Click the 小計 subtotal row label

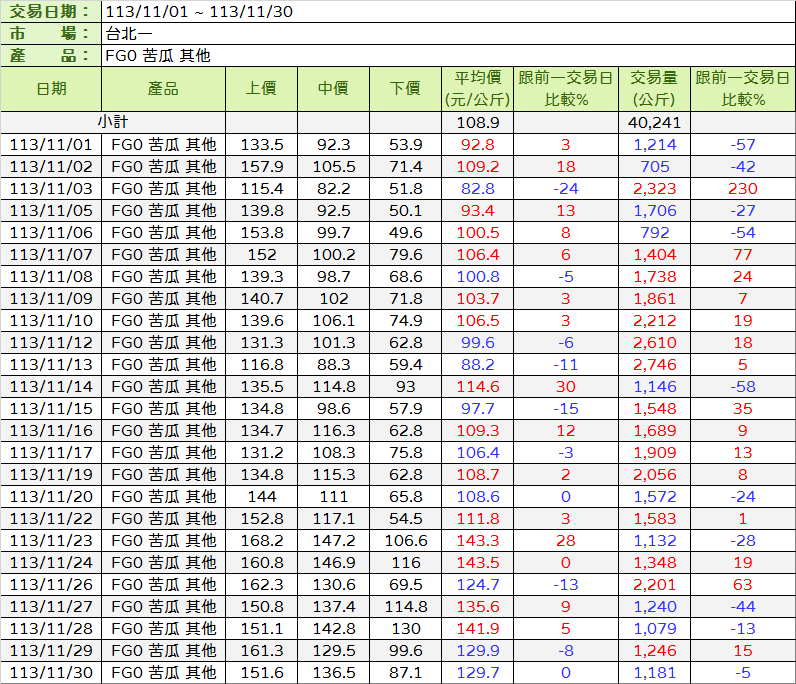point(113,122)
